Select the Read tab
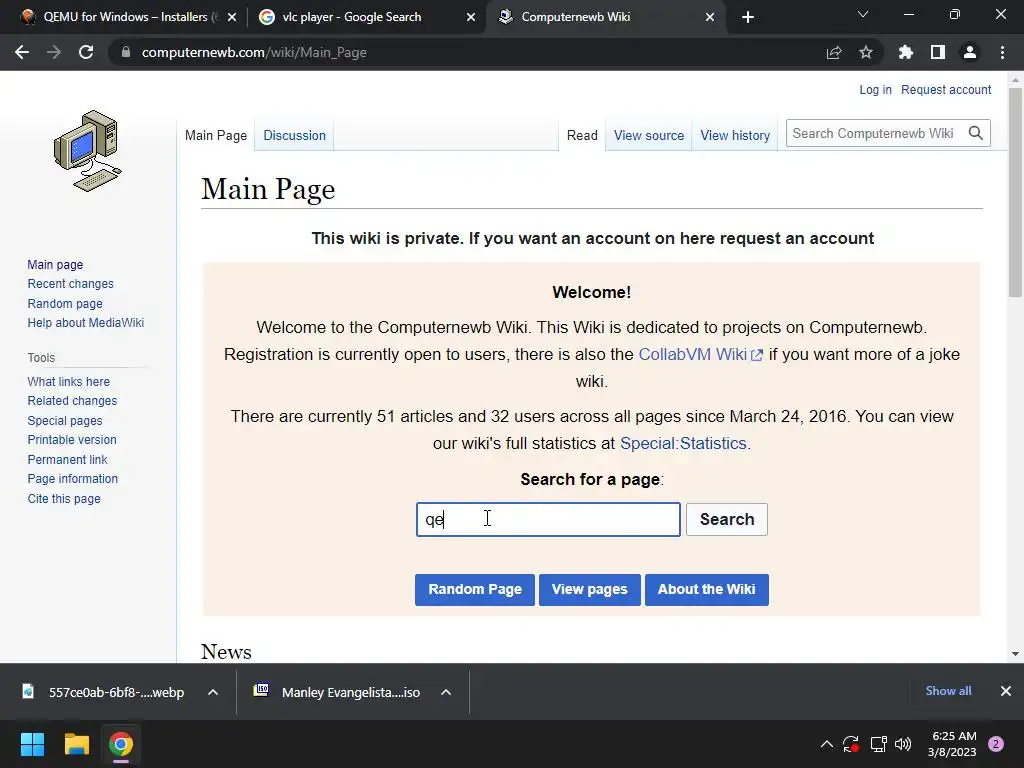Screen dimensions: 1024x768 [x=582, y=135]
